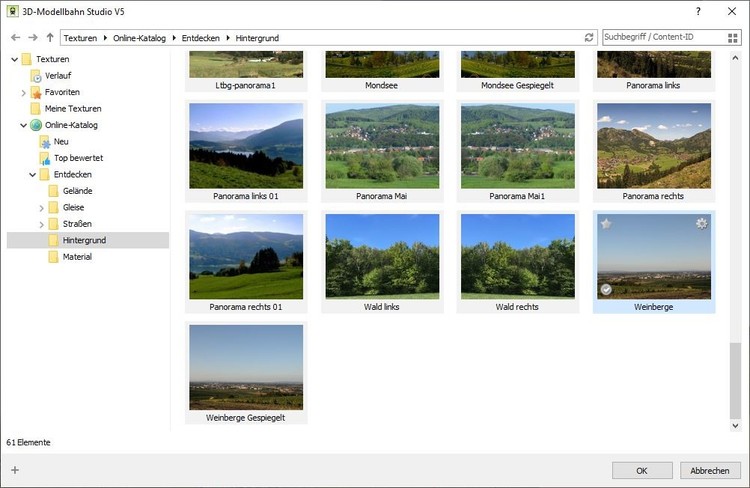Select Weinberge Gespiegelt thumbnail

pos(246,373)
